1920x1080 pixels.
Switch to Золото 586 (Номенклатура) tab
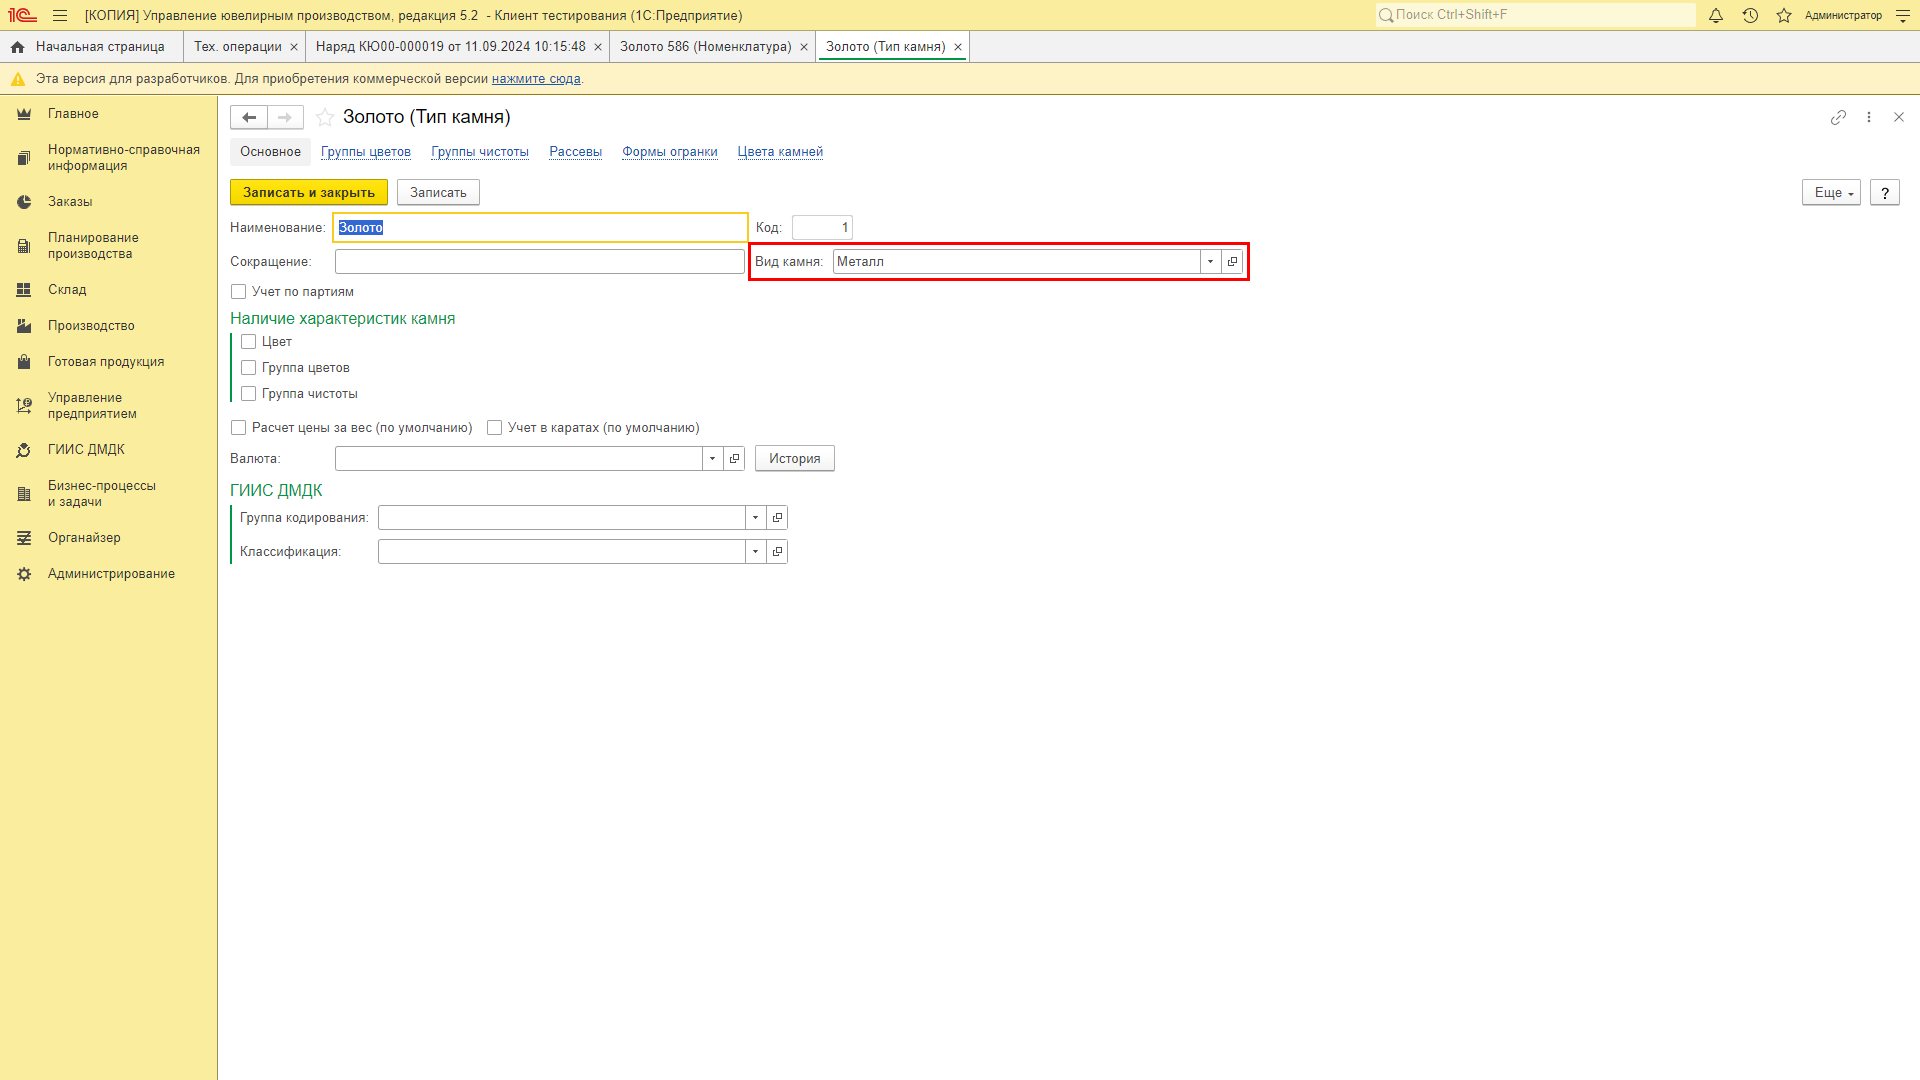click(x=705, y=47)
